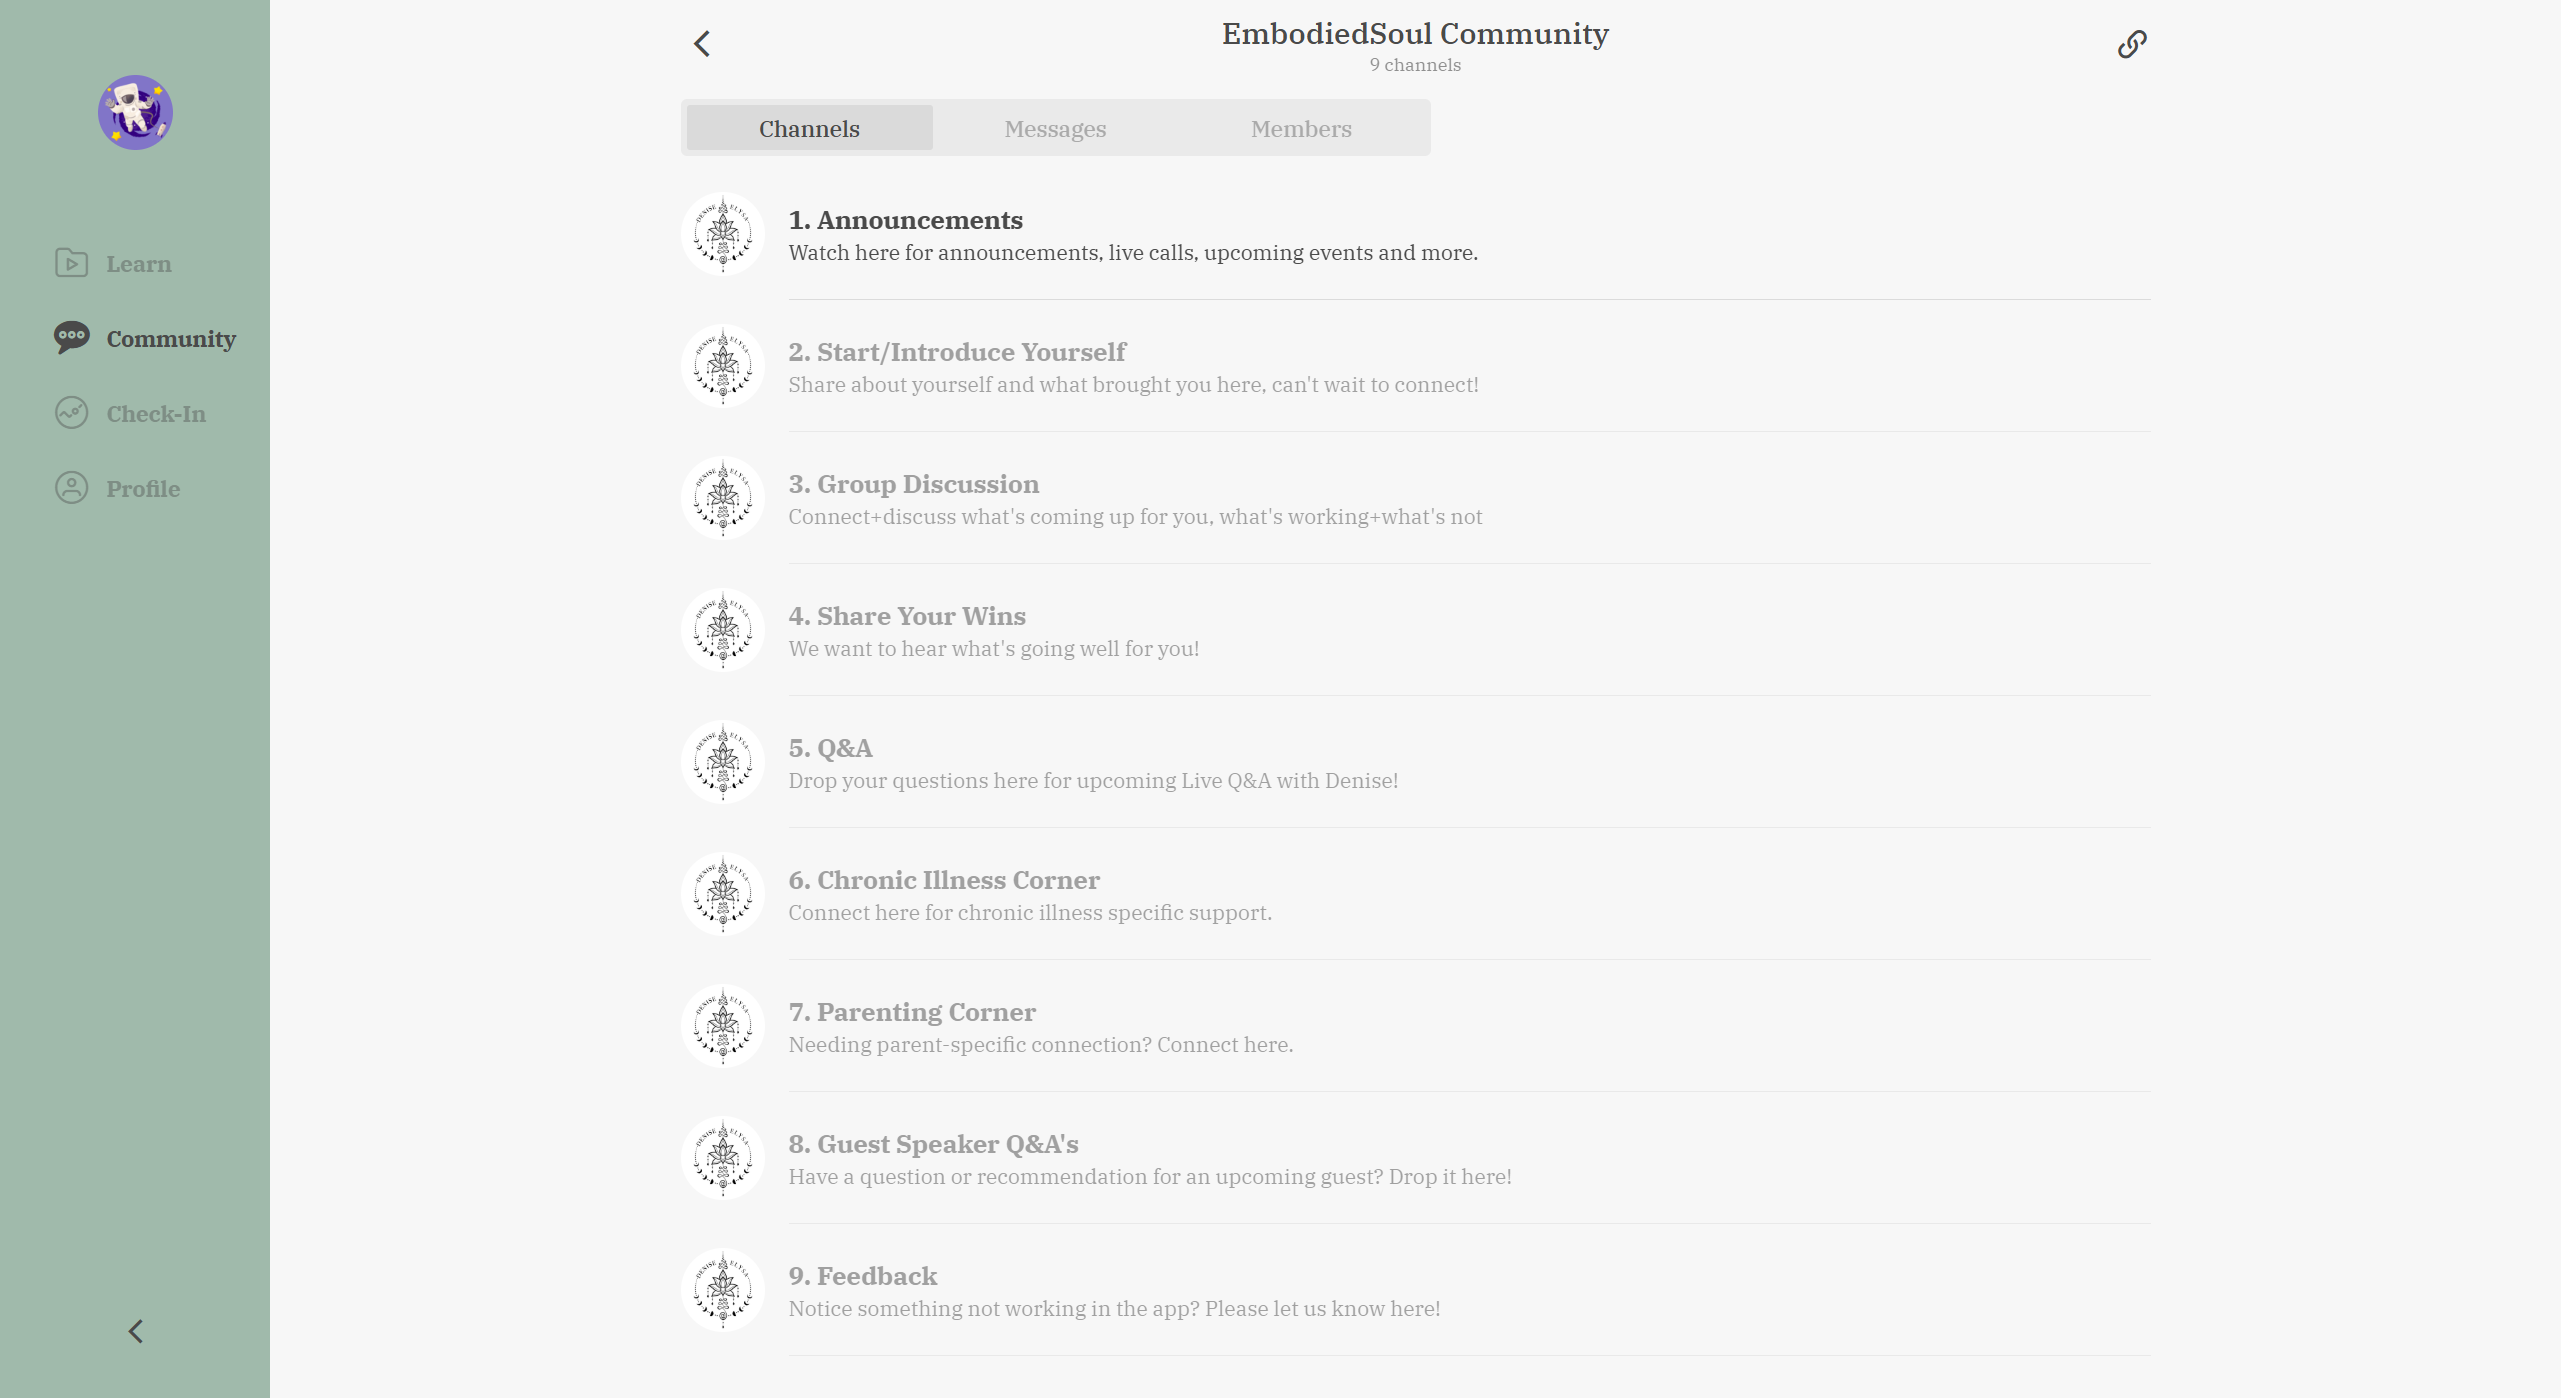This screenshot has height=1398, width=2561.
Task: Copy the community link via the chain icon
Action: (2131, 44)
